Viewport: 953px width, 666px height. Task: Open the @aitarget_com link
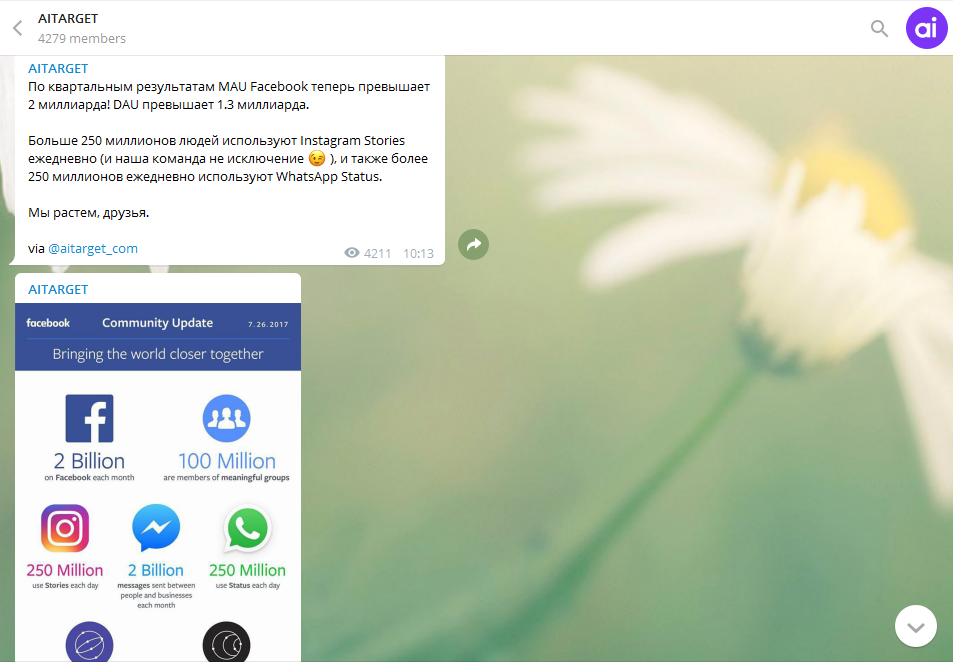(x=93, y=248)
